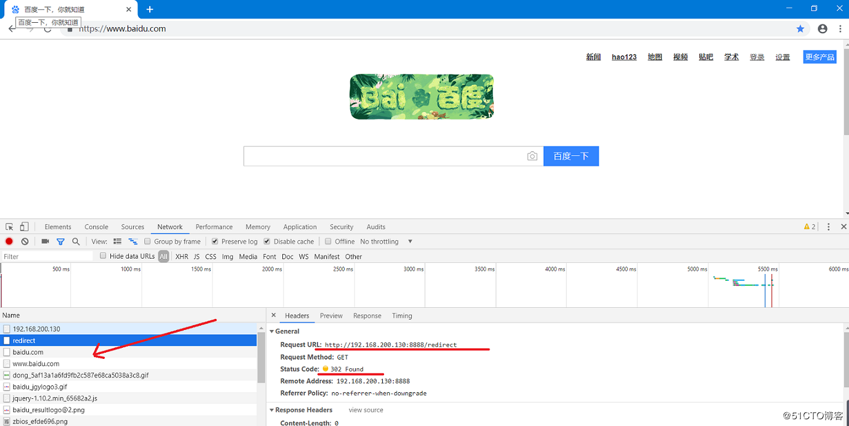Open a new browser tab
Screen dimensions: 849x426
[x=150, y=9]
